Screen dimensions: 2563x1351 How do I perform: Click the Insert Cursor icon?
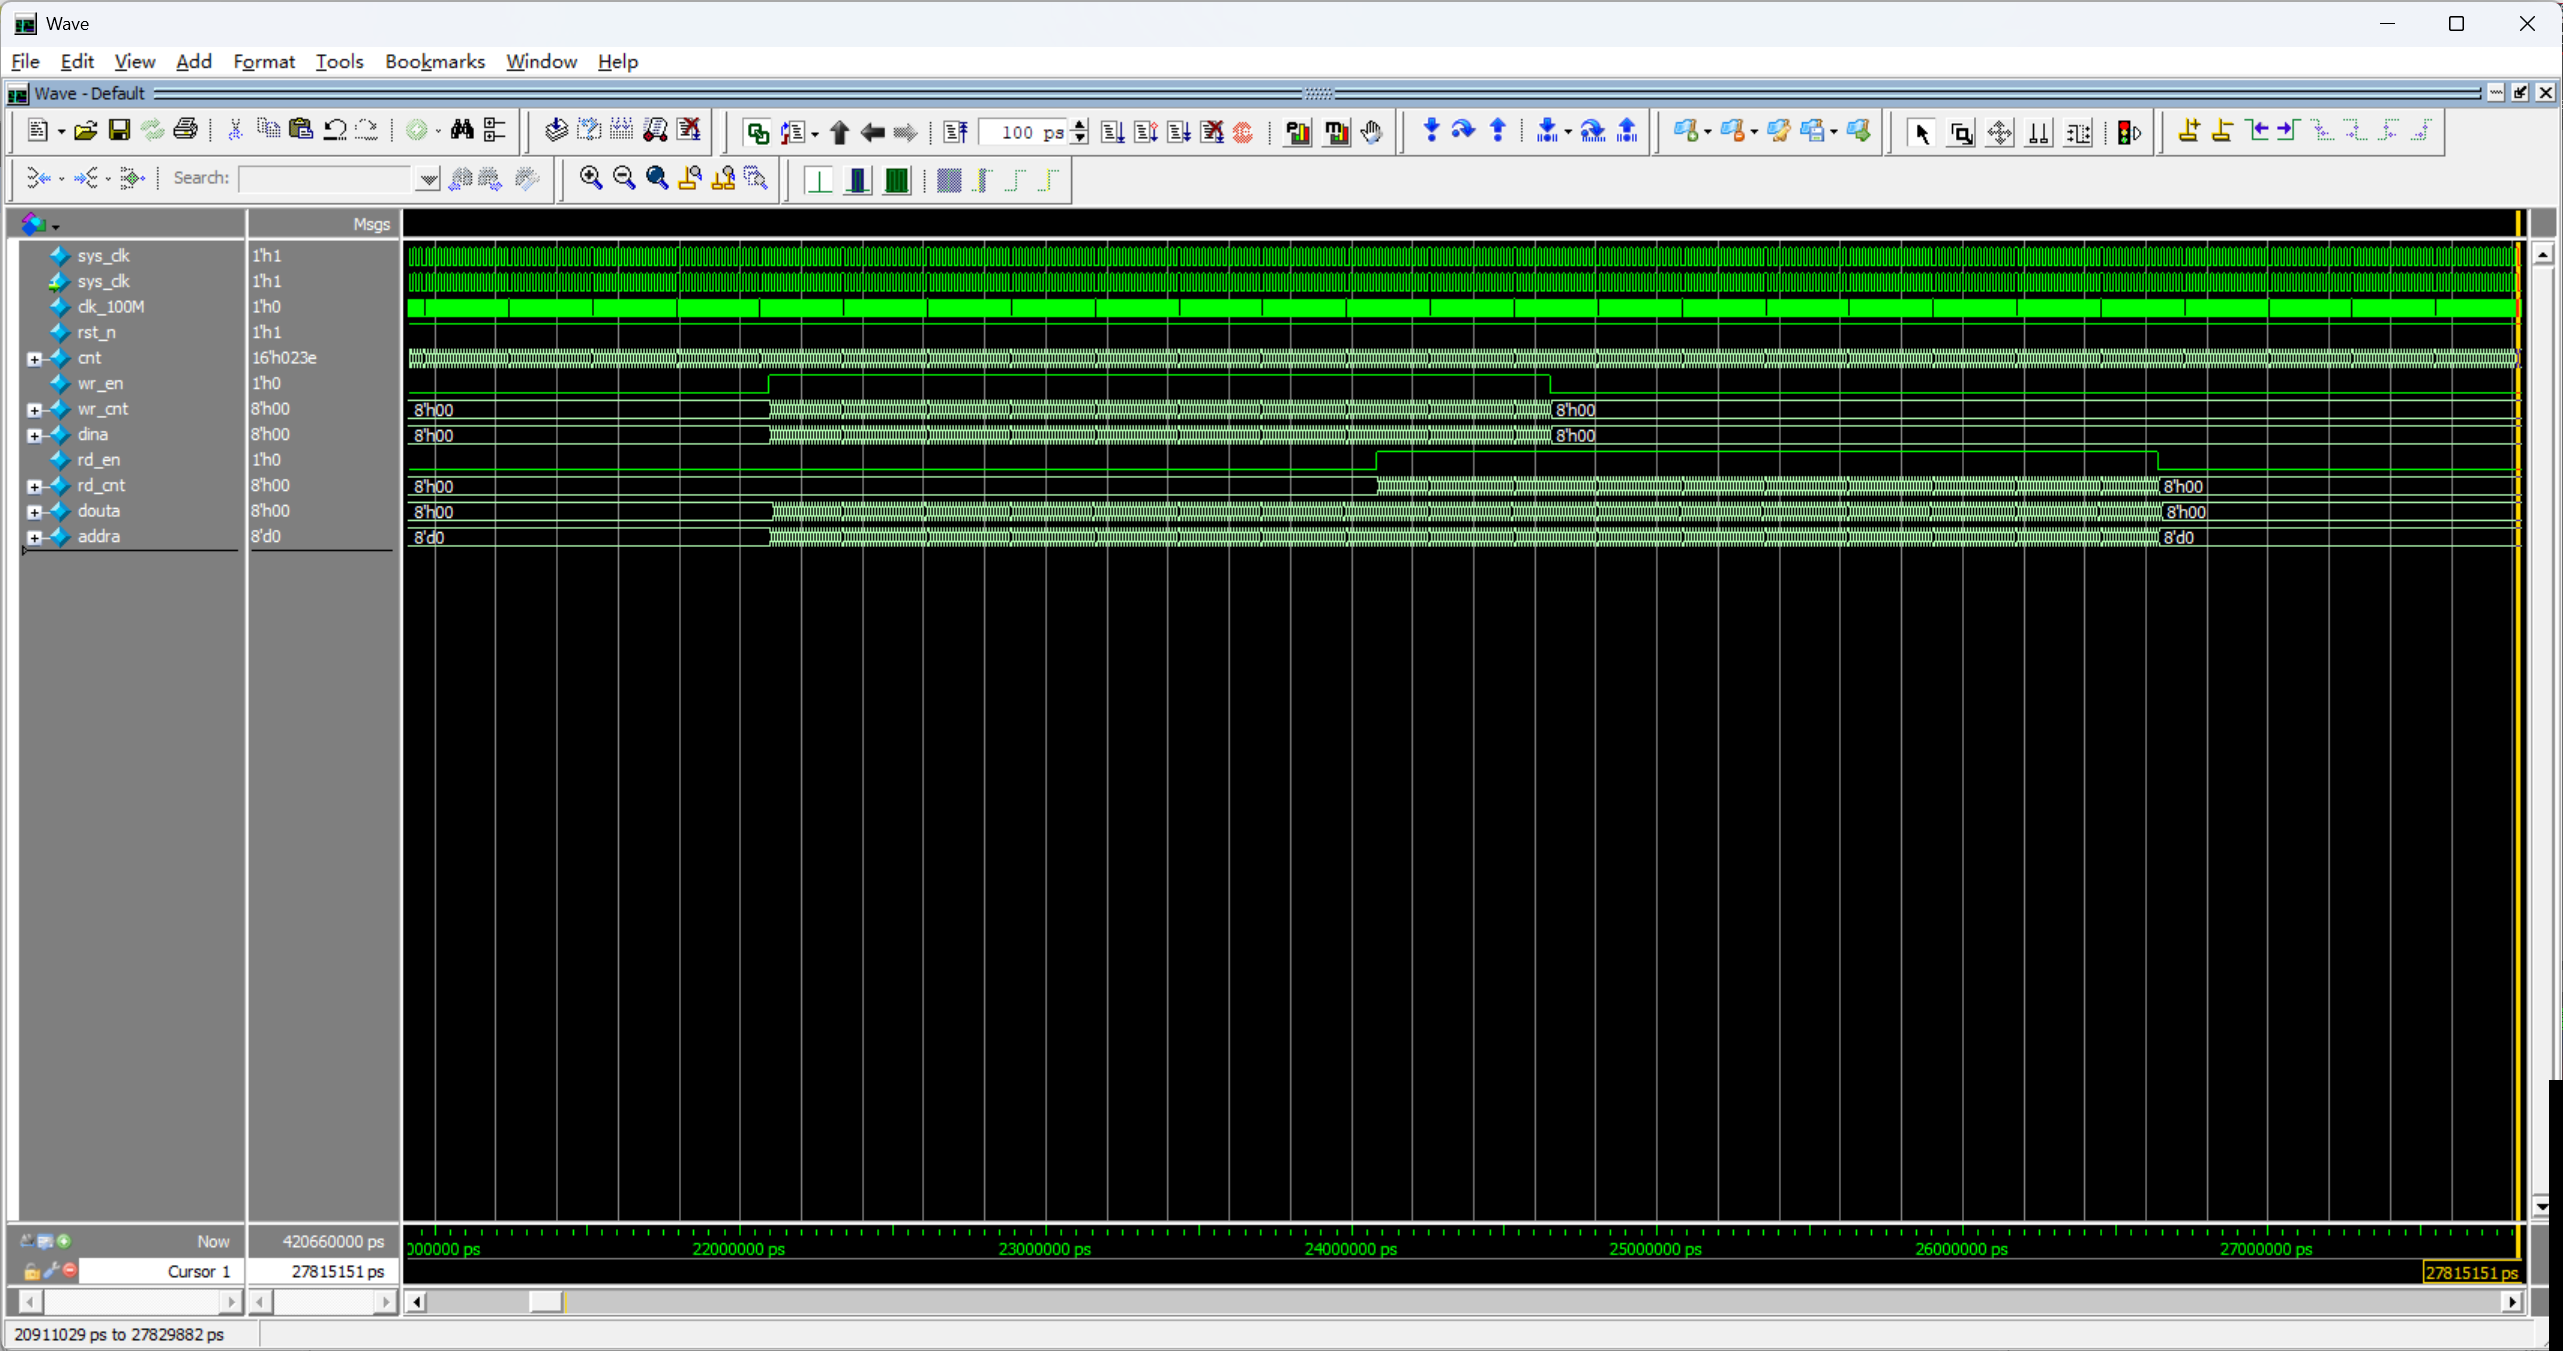point(2188,131)
